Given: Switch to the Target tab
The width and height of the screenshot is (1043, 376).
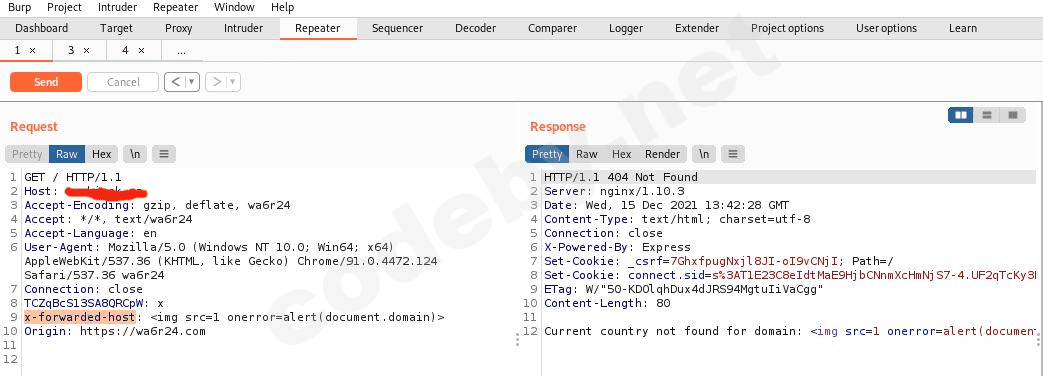Looking at the screenshot, I should pyautogui.click(x=116, y=28).
